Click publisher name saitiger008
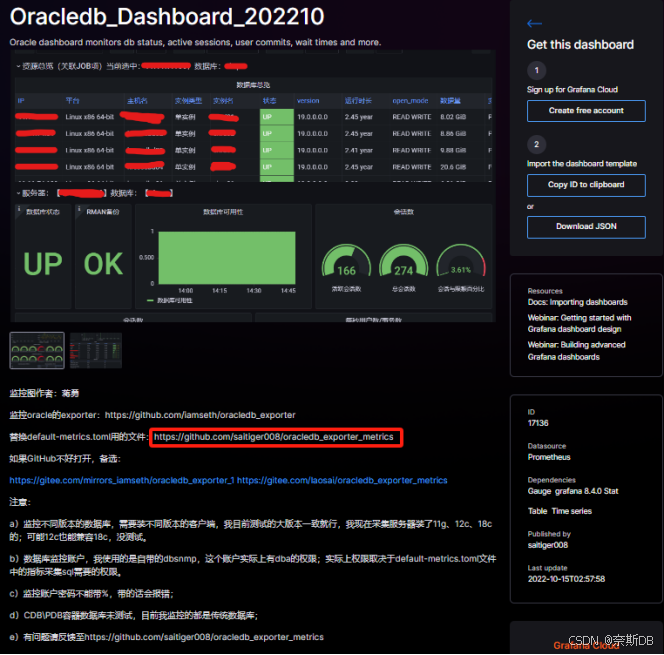 (x=548, y=545)
